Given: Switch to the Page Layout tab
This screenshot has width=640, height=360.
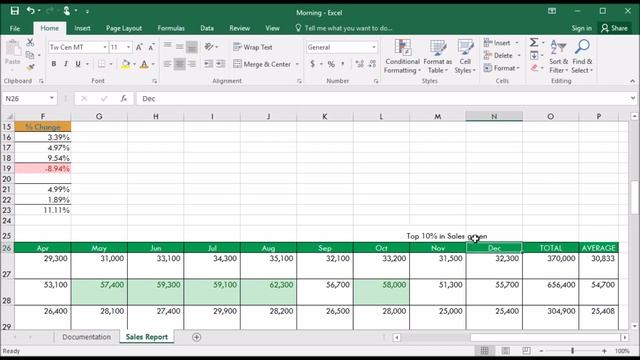Looking at the screenshot, I should coord(124,28).
